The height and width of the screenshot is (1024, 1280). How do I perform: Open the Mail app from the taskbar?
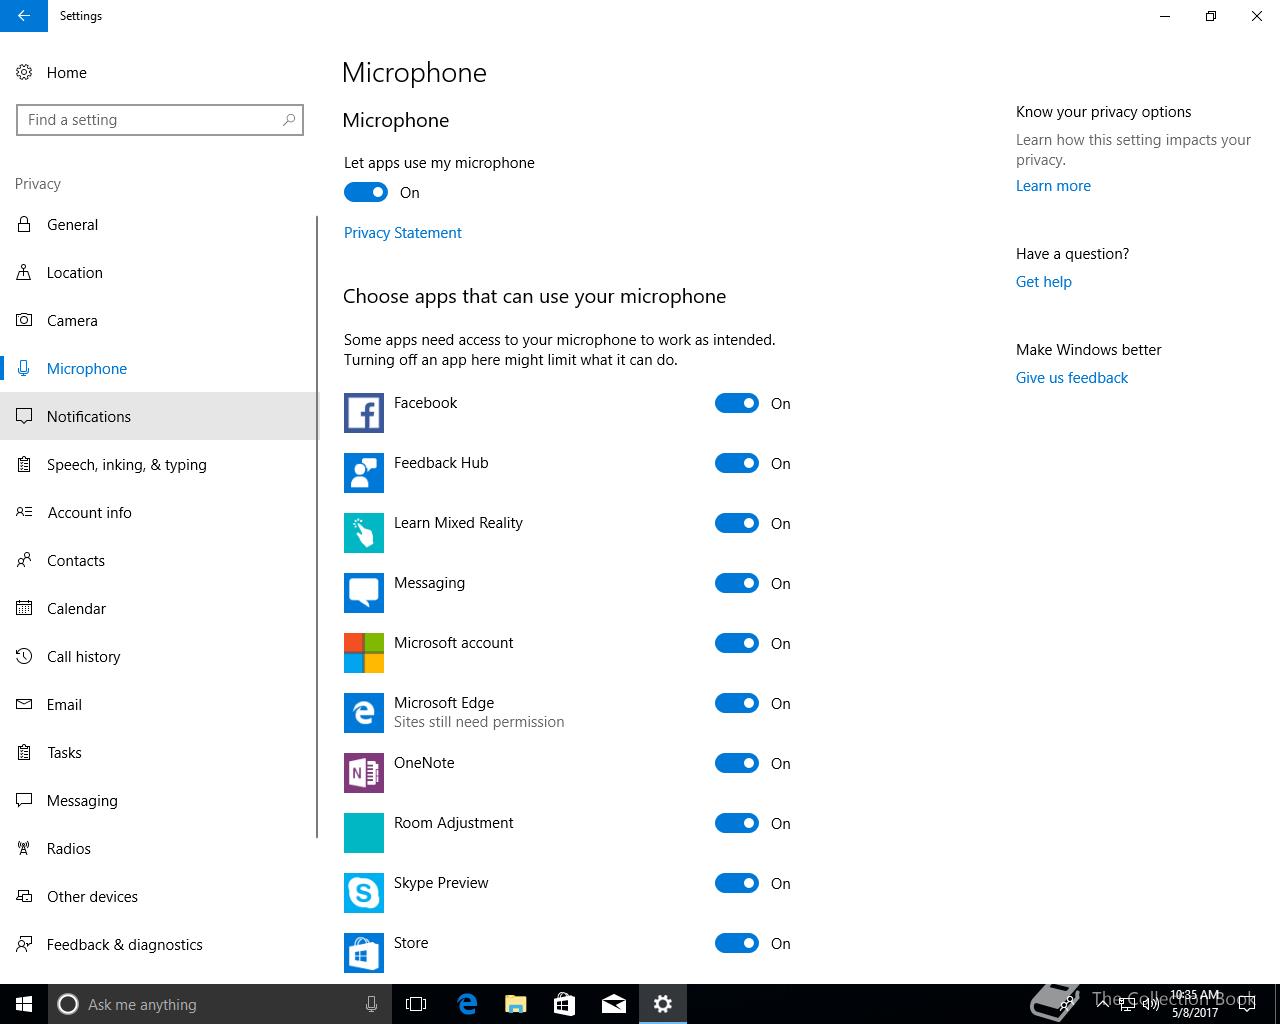point(613,1004)
